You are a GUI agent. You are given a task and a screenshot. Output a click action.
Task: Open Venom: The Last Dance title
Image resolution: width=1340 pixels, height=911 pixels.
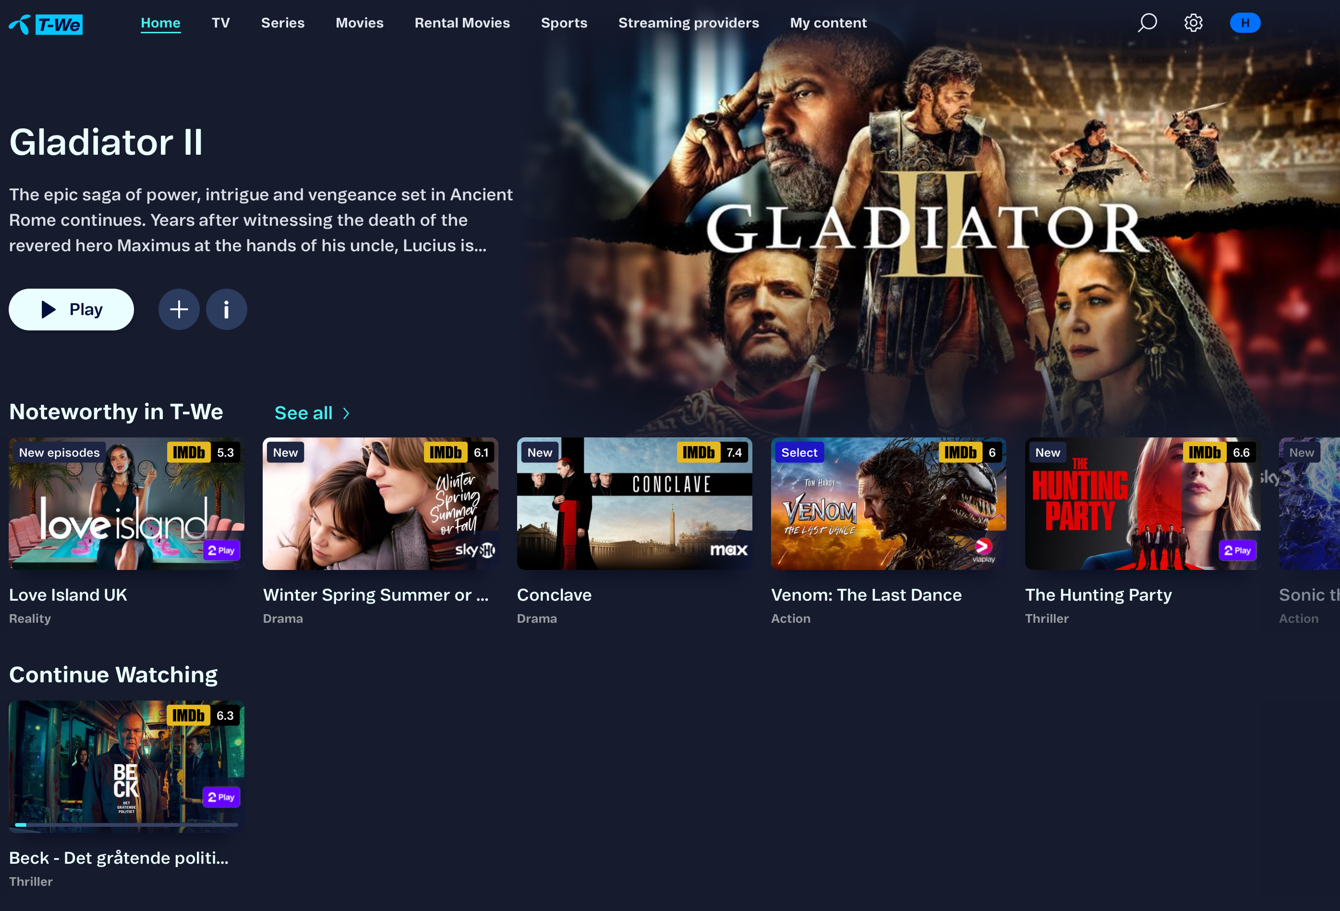(x=866, y=595)
